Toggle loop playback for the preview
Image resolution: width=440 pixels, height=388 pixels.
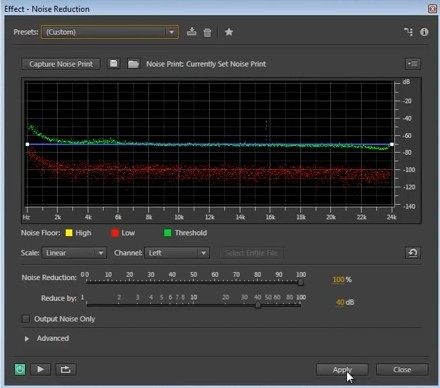pos(65,369)
